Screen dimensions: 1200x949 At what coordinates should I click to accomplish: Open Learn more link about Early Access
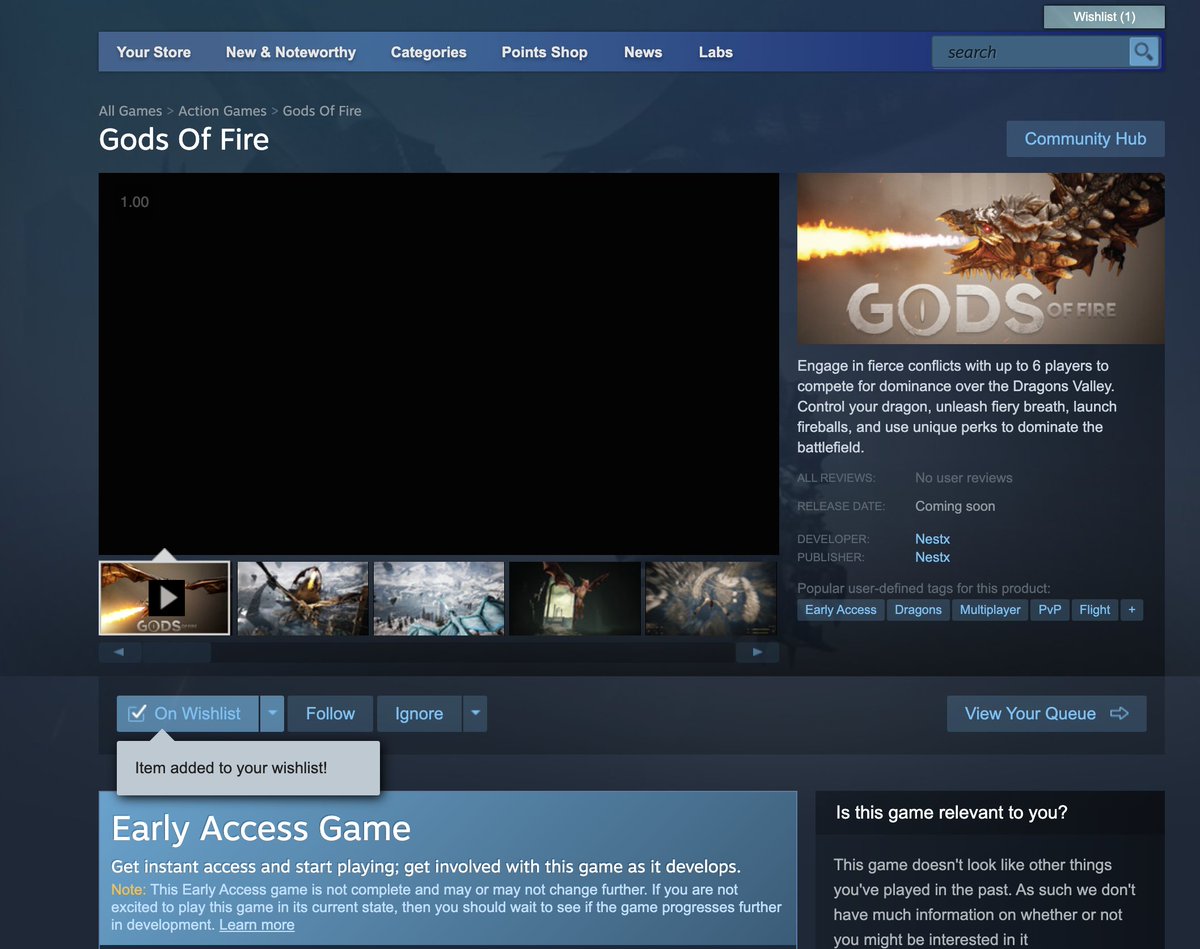[257, 925]
